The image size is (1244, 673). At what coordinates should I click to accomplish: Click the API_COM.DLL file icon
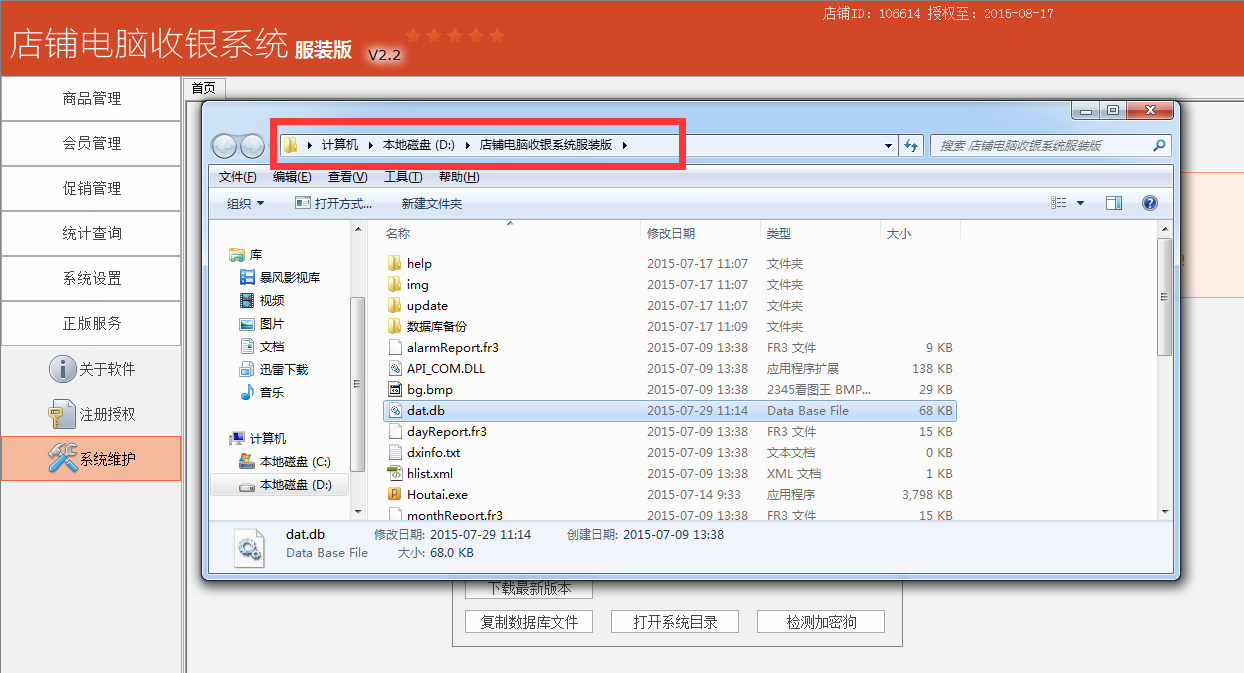[x=395, y=368]
